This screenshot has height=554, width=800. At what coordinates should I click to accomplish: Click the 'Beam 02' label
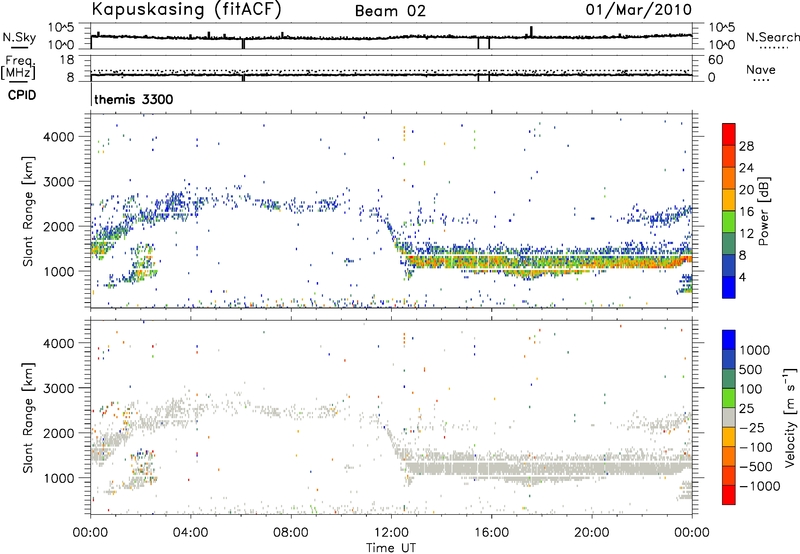(x=390, y=11)
